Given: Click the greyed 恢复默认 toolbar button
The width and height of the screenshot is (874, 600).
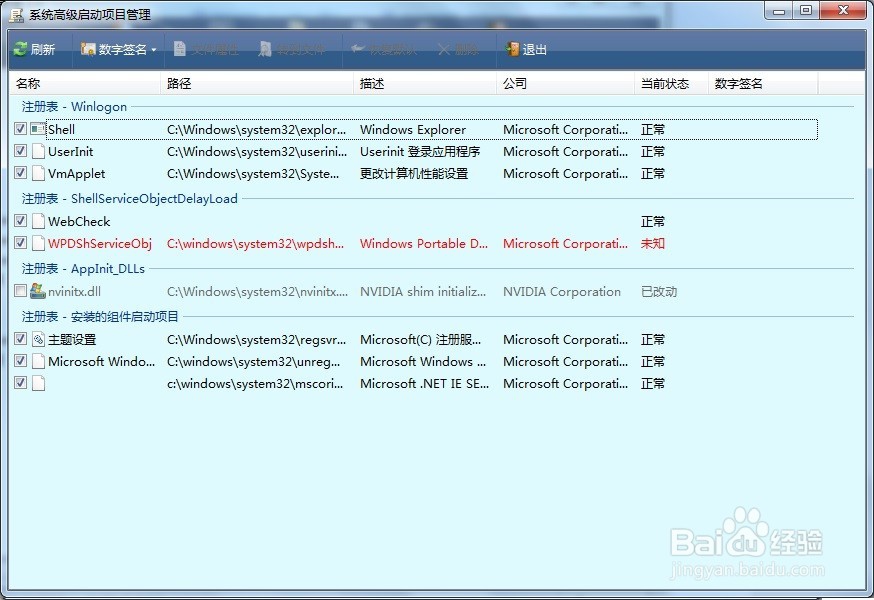Looking at the screenshot, I should (384, 50).
